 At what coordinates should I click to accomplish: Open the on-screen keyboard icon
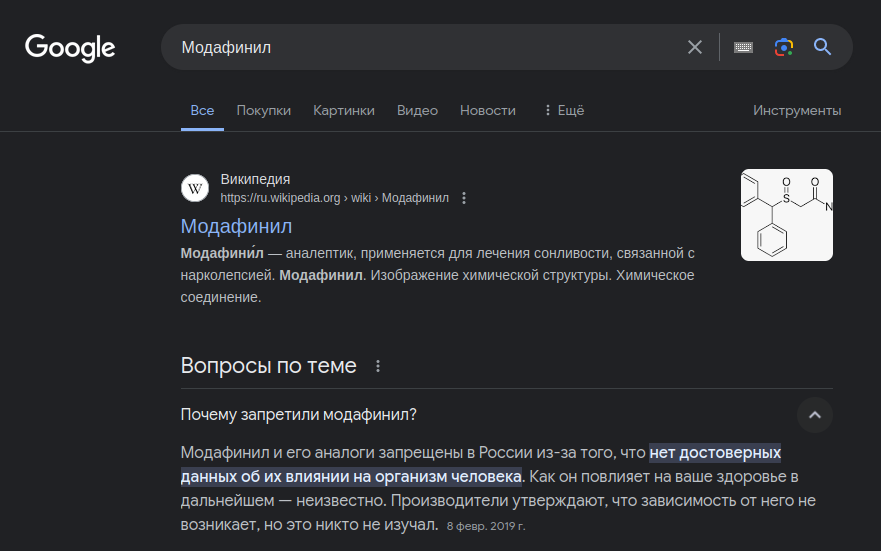pyautogui.click(x=743, y=47)
